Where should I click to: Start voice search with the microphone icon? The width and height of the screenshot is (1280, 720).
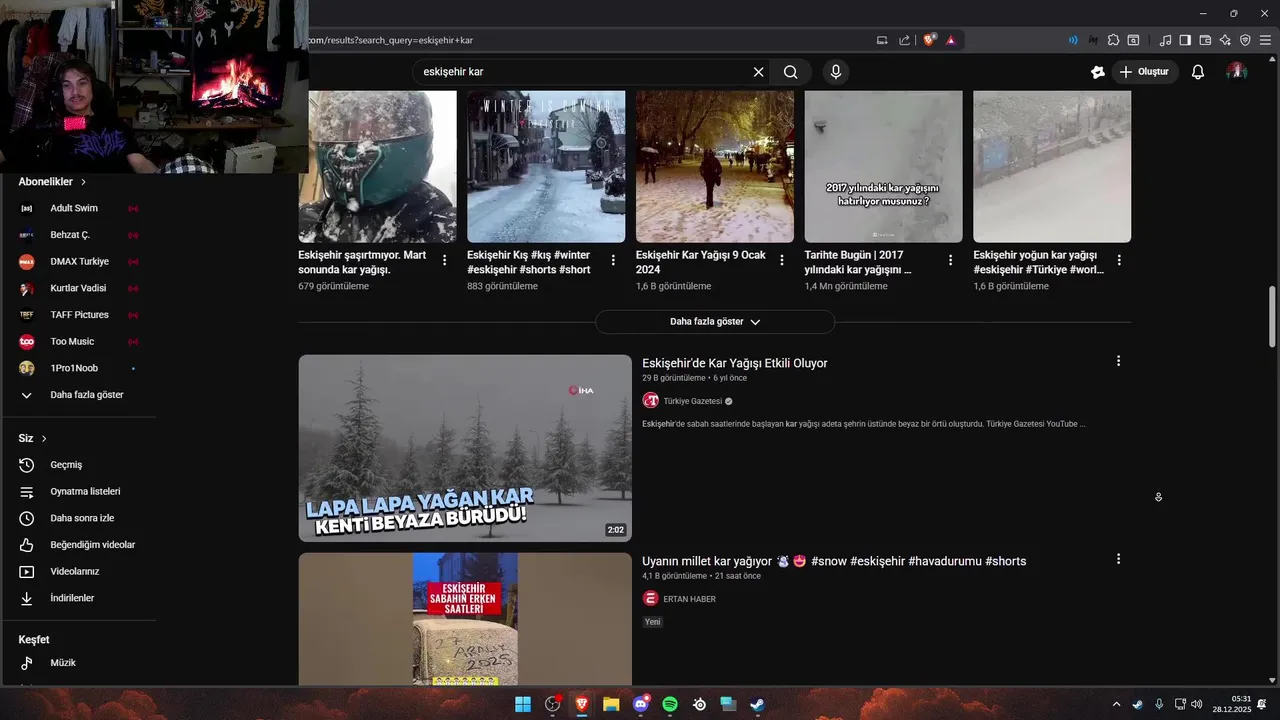836,72
